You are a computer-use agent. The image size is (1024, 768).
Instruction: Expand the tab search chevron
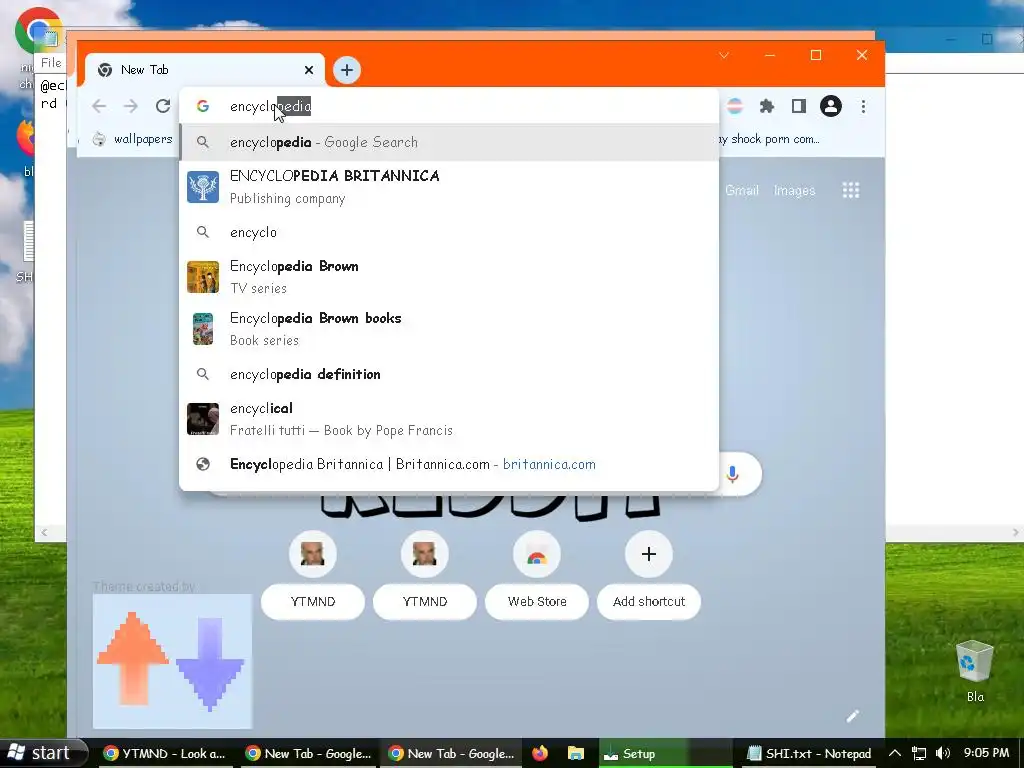pos(724,56)
